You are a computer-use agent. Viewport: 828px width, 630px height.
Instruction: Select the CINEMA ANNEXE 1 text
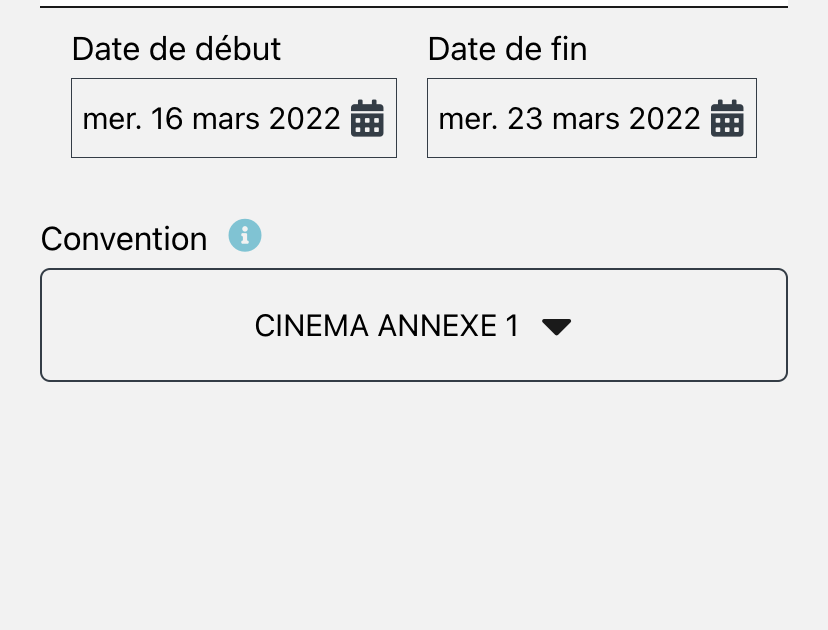pyautogui.click(x=387, y=325)
